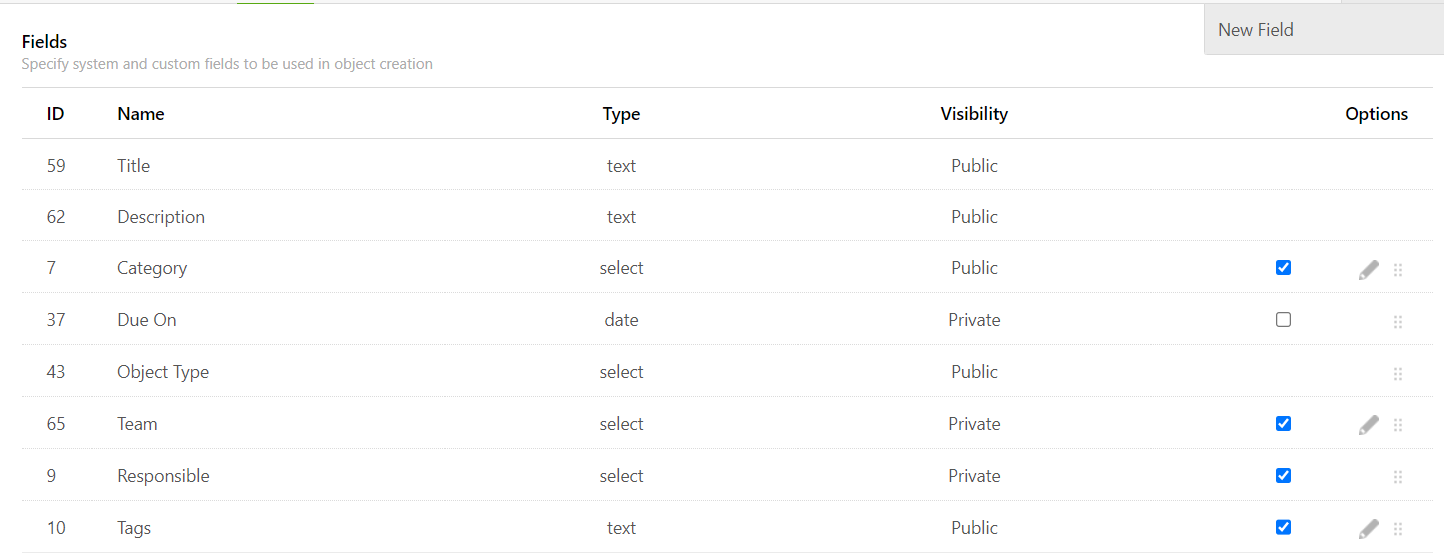The width and height of the screenshot is (1444, 556).
Task: Click drag handle icon in Tags row
Action: 1398,529
